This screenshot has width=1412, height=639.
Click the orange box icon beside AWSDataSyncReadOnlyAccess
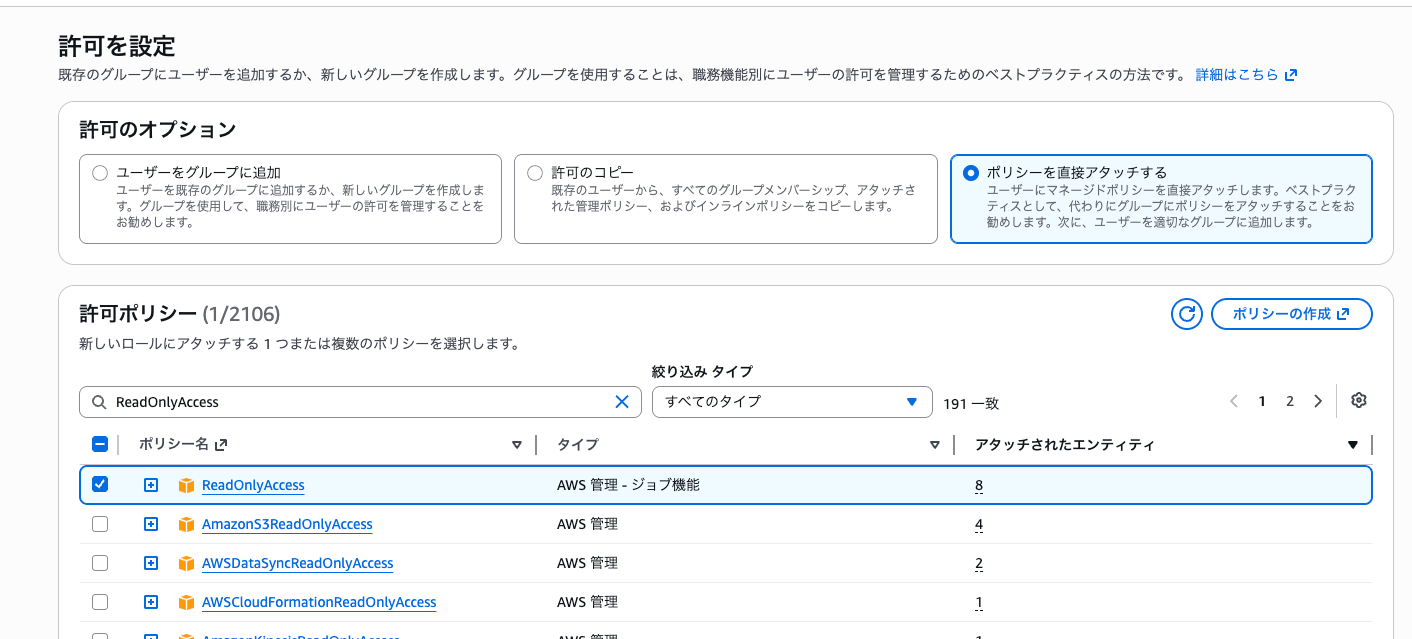(x=186, y=563)
